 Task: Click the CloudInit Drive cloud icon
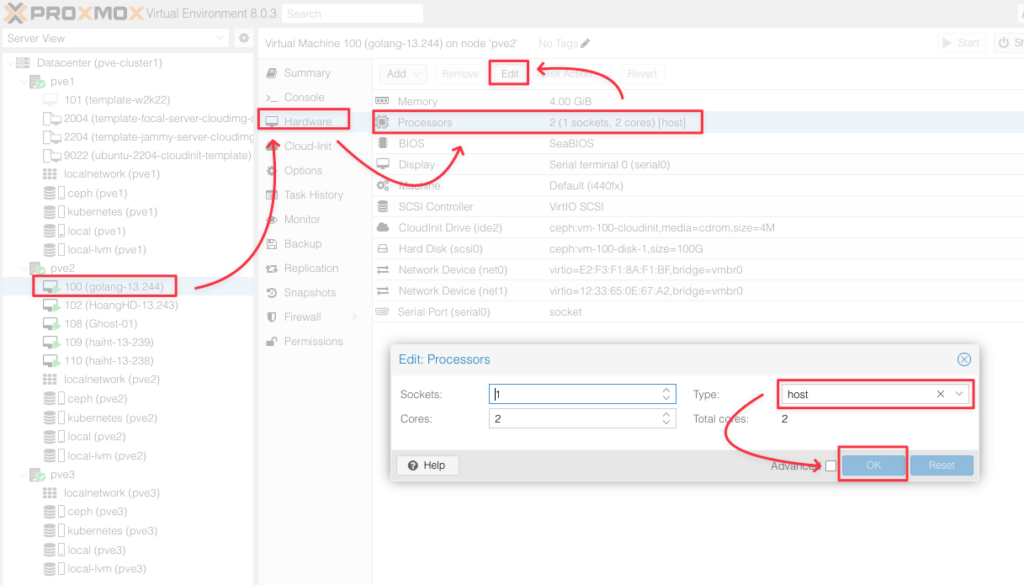[x=383, y=227]
